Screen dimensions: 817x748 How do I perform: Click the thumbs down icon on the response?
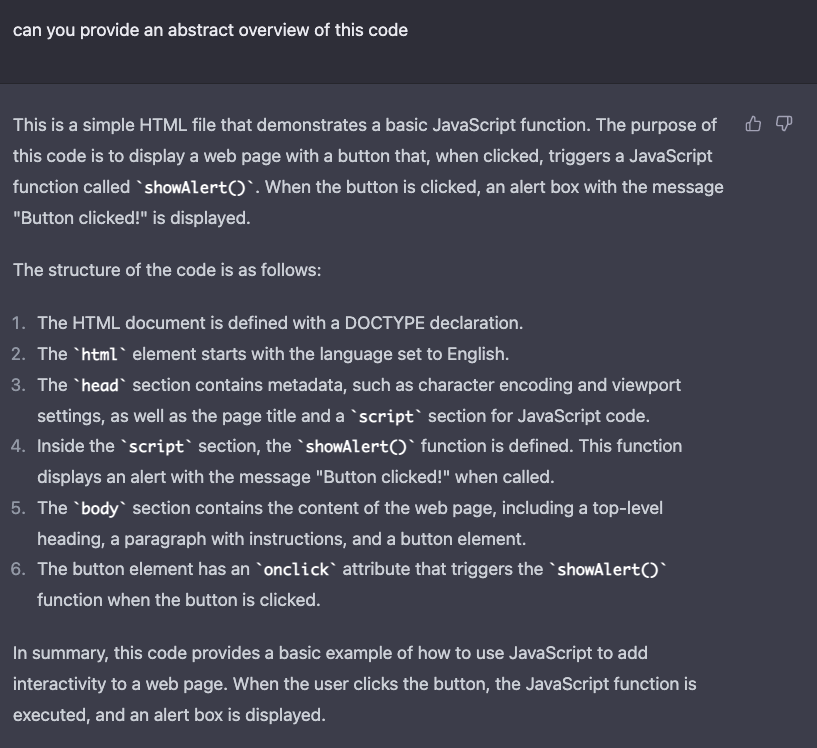(x=784, y=124)
